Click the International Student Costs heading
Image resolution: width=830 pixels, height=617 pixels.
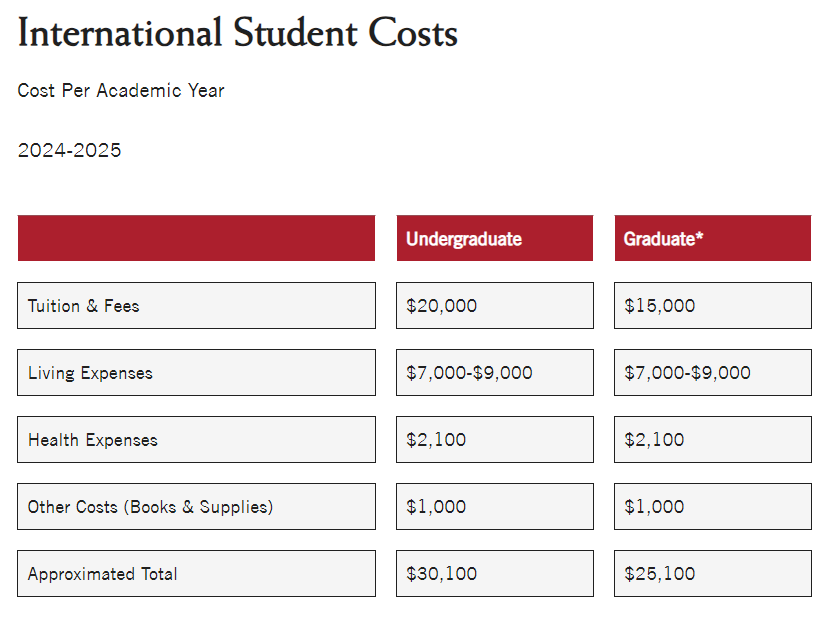[x=237, y=33]
